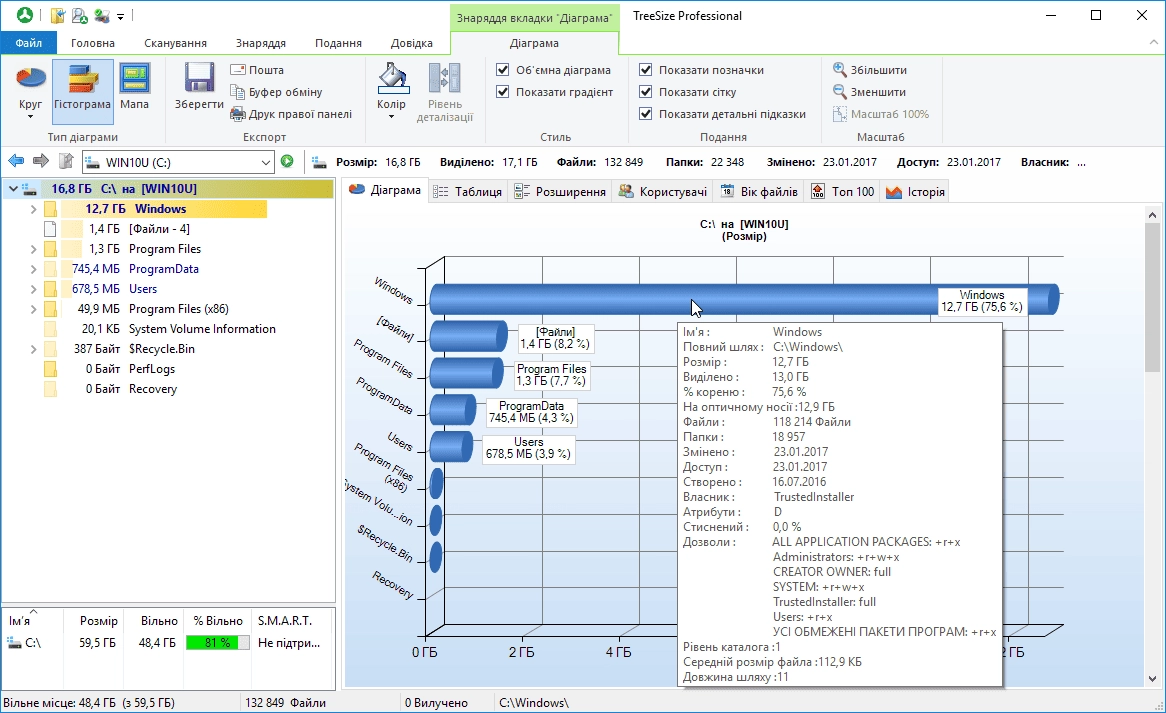Screen dimensions: 1166x713
Task: Click first quick access toolbar icon
Action: 57,15
